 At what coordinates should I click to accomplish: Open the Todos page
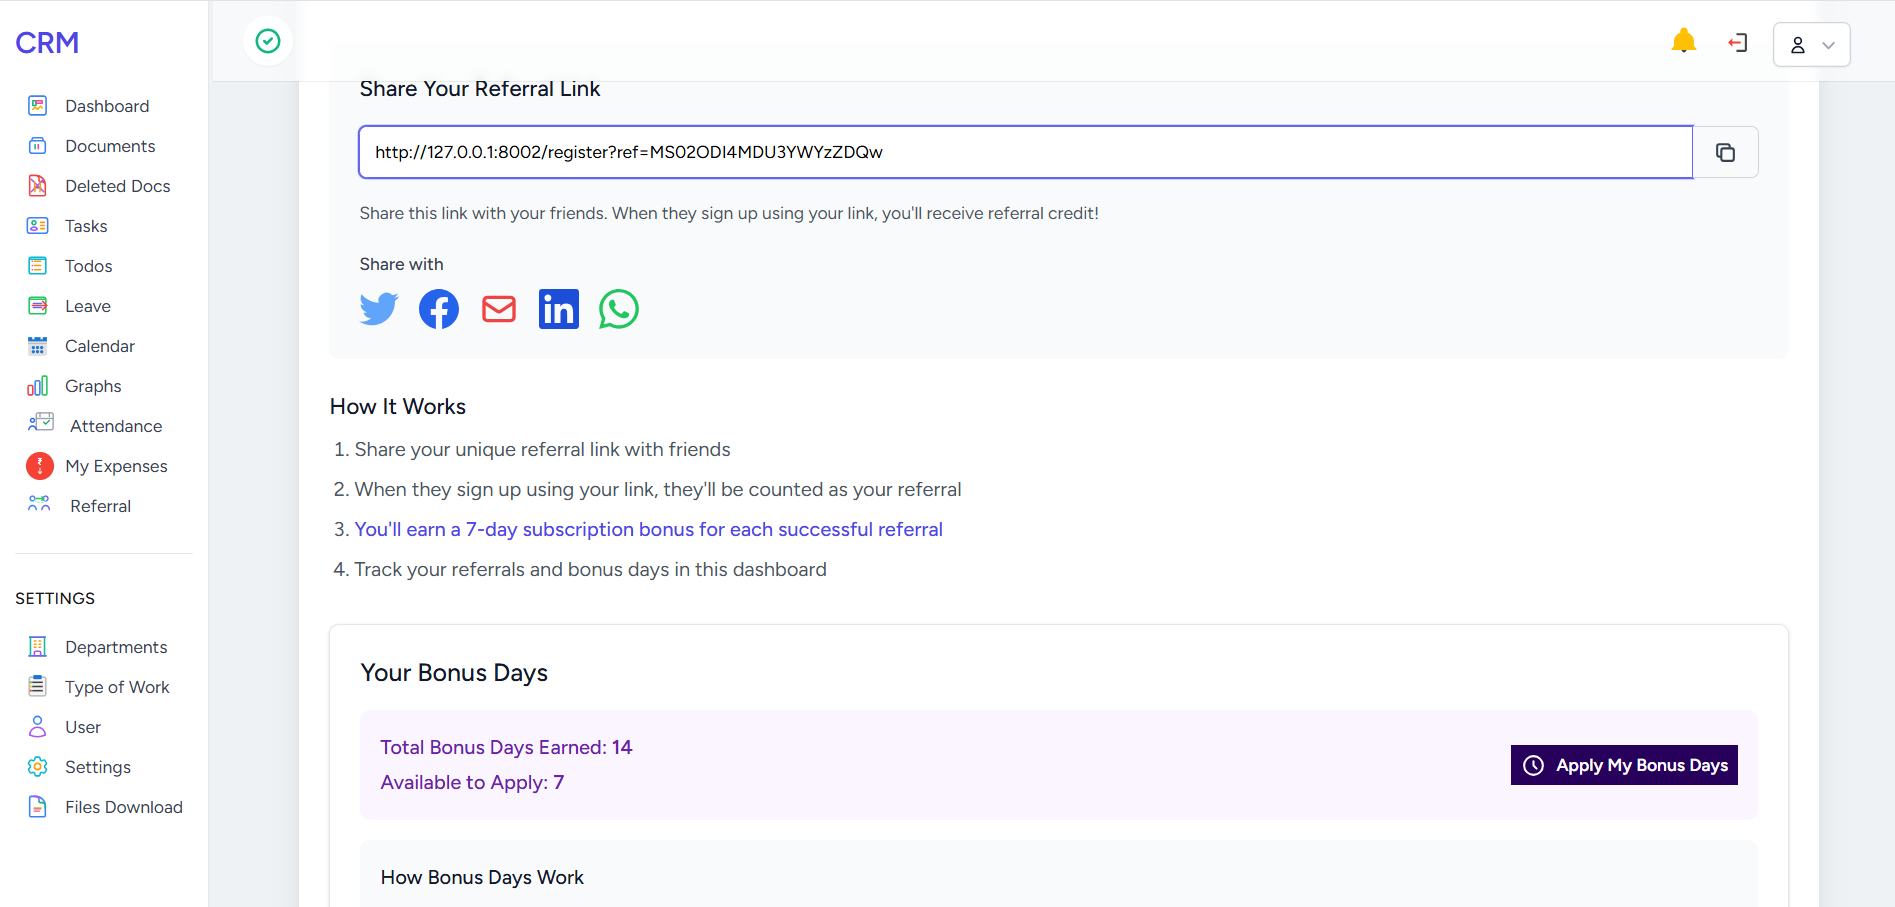pos(89,266)
